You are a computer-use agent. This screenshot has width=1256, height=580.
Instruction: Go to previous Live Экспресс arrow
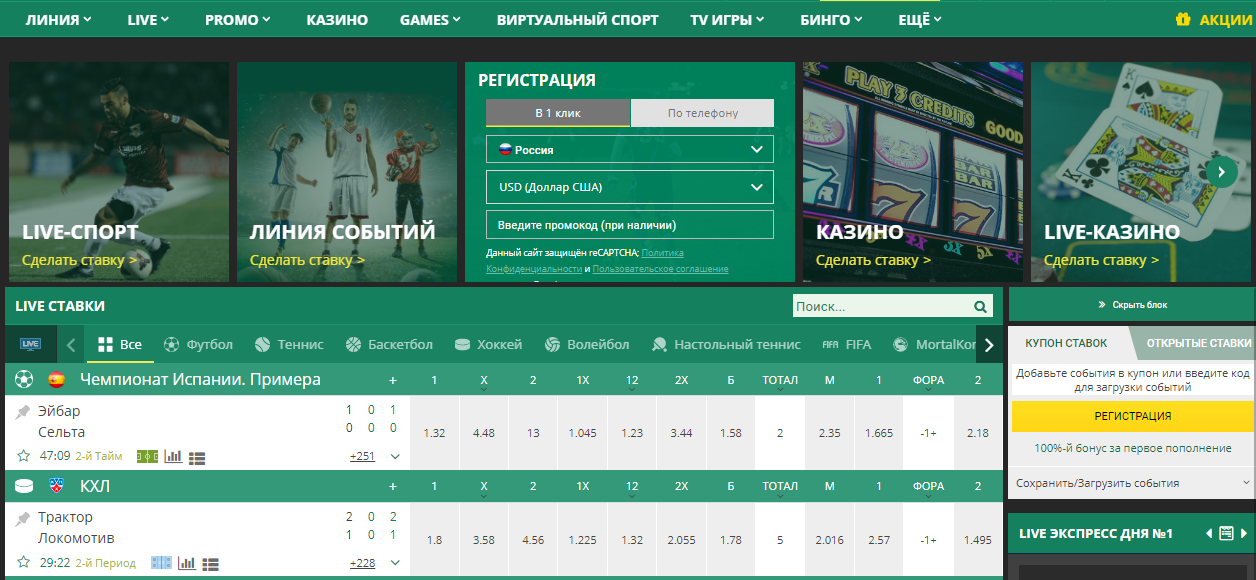(x=1209, y=533)
